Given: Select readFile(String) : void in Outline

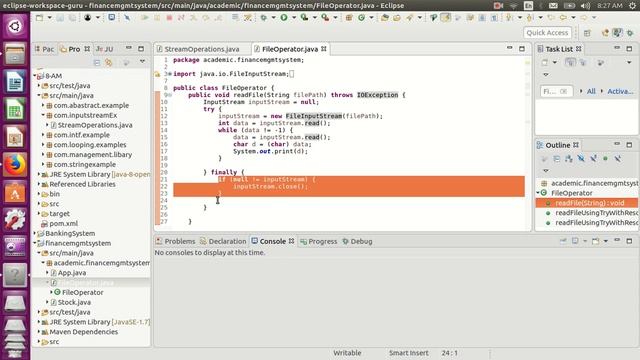Looking at the screenshot, I should 588,203.
